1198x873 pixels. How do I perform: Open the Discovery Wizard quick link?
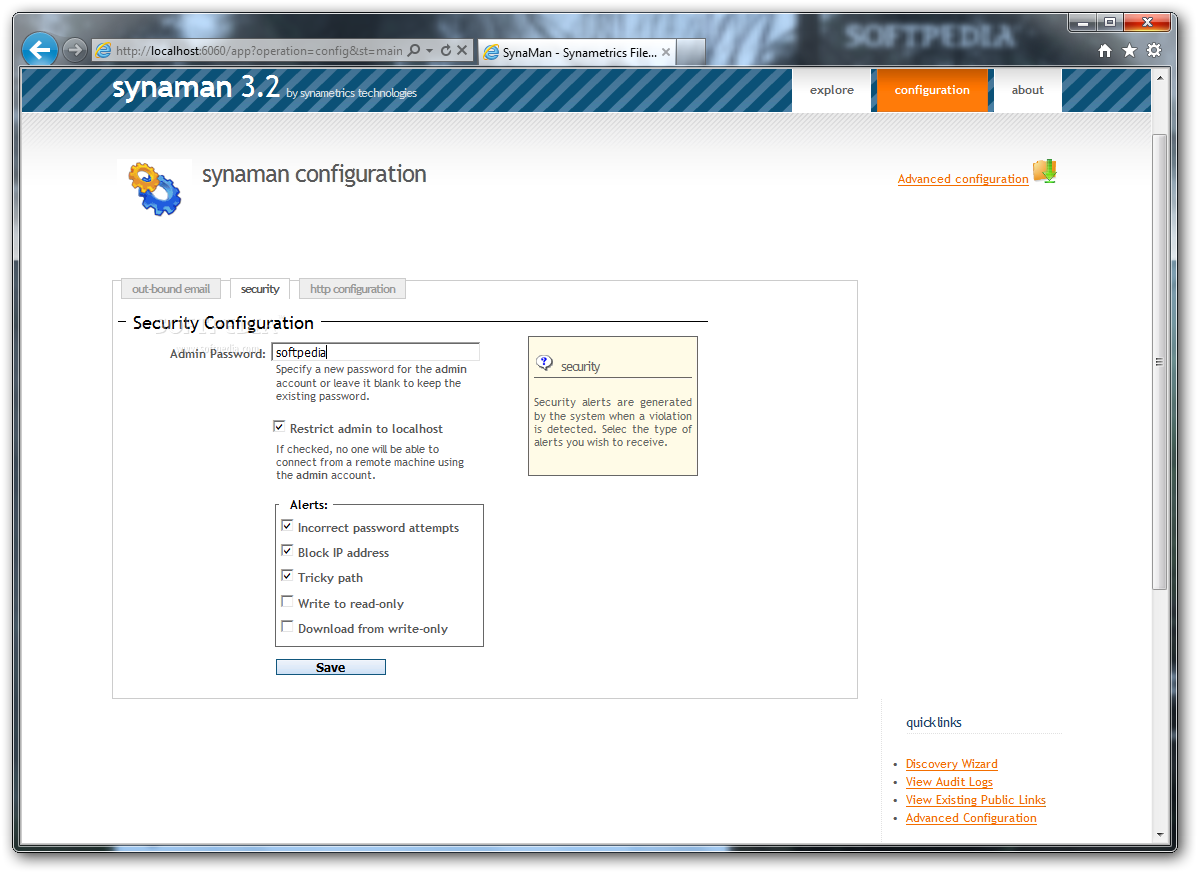951,764
